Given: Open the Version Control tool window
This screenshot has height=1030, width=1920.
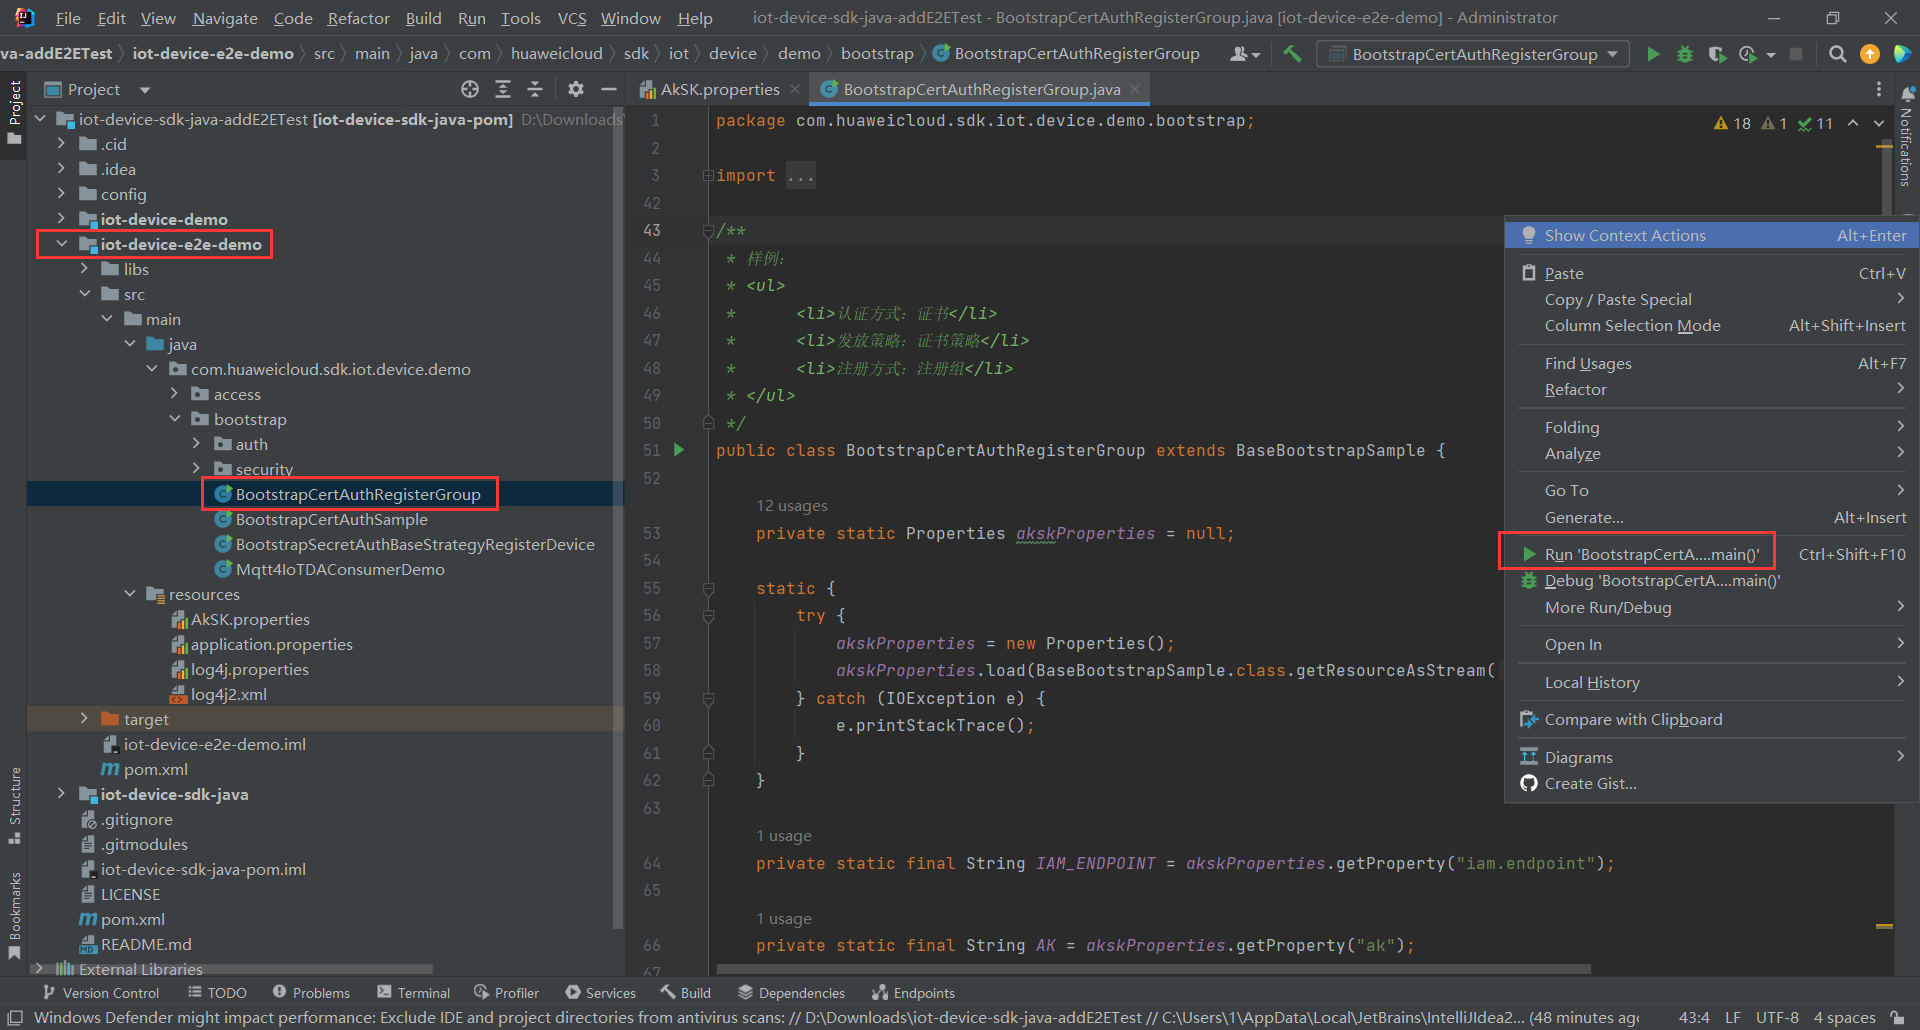Looking at the screenshot, I should [x=101, y=992].
